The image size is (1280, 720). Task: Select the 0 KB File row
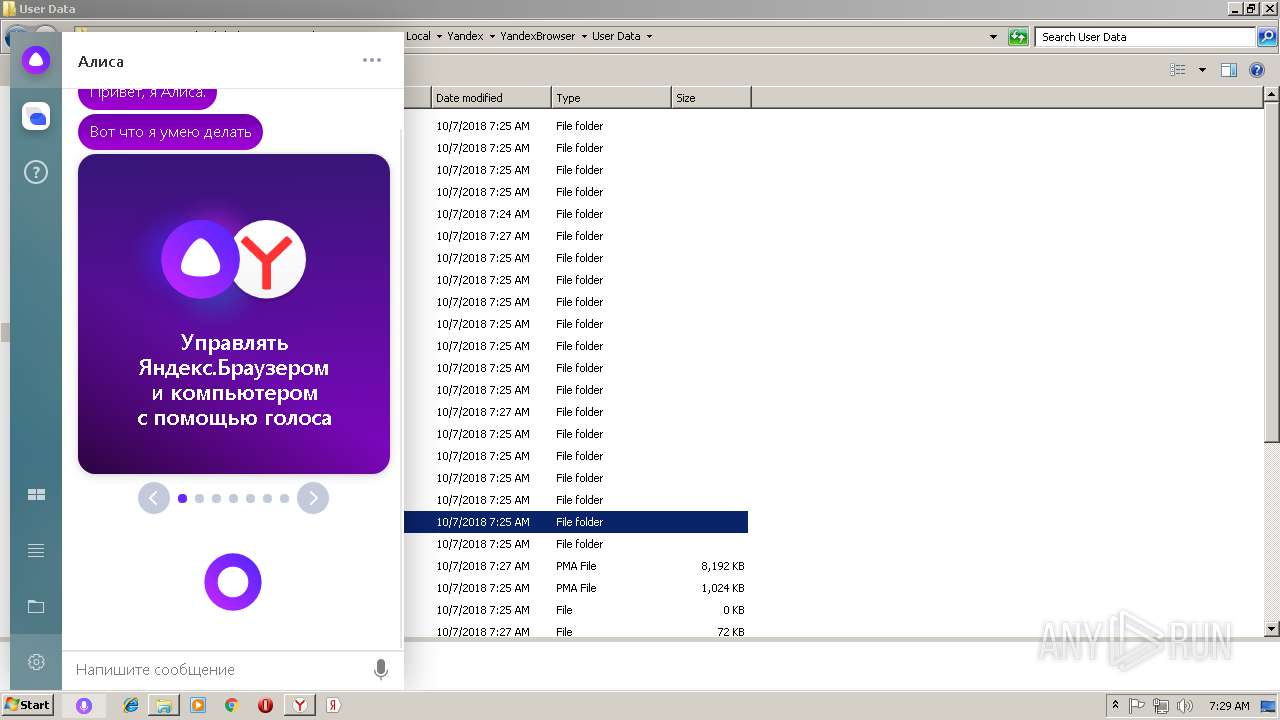576,610
